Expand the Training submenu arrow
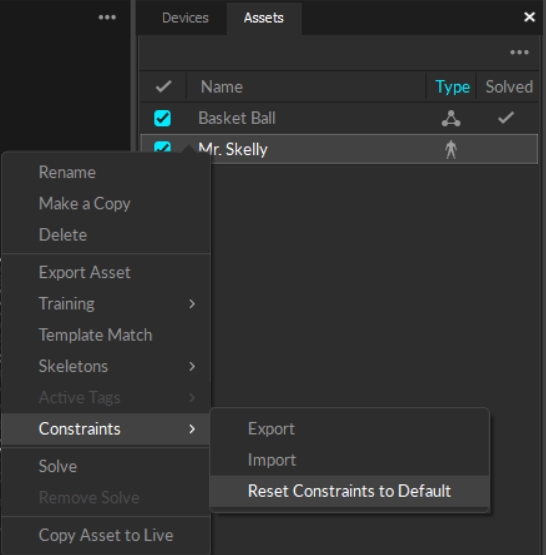Screen dimensions: 546x555 pos(192,304)
